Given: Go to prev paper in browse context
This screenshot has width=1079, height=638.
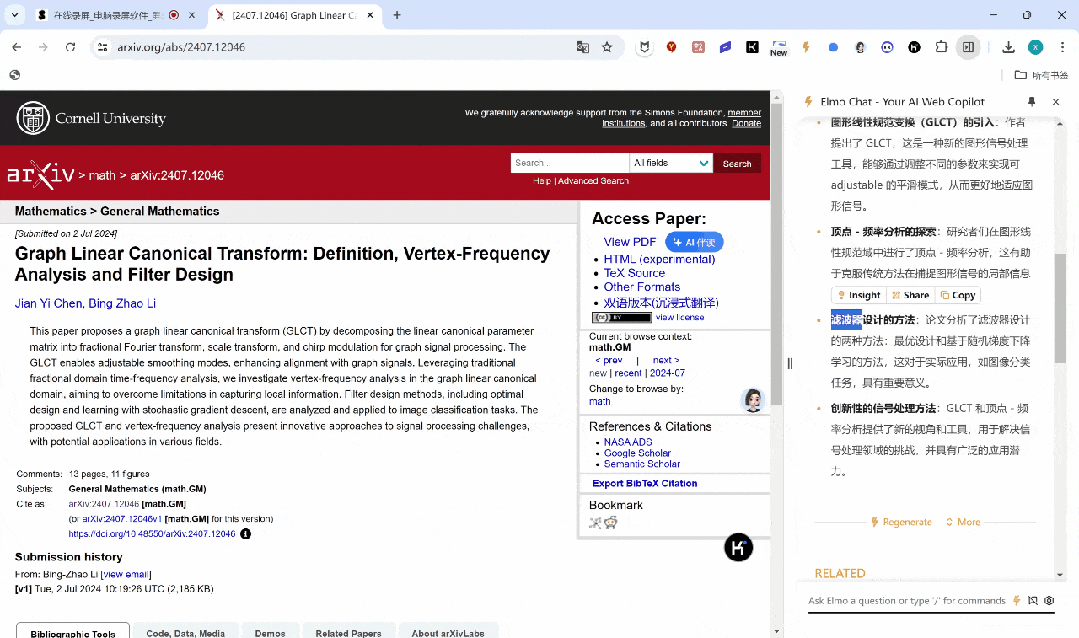Looking at the screenshot, I should 609,360.
